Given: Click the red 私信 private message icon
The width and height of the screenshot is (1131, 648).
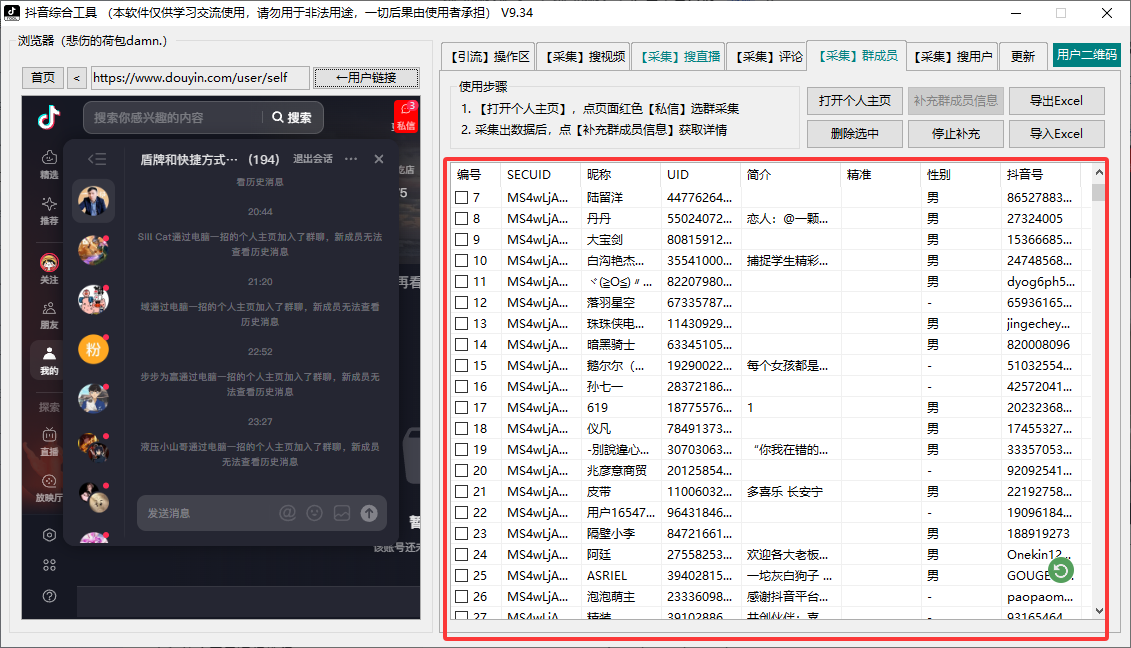Looking at the screenshot, I should tap(405, 117).
